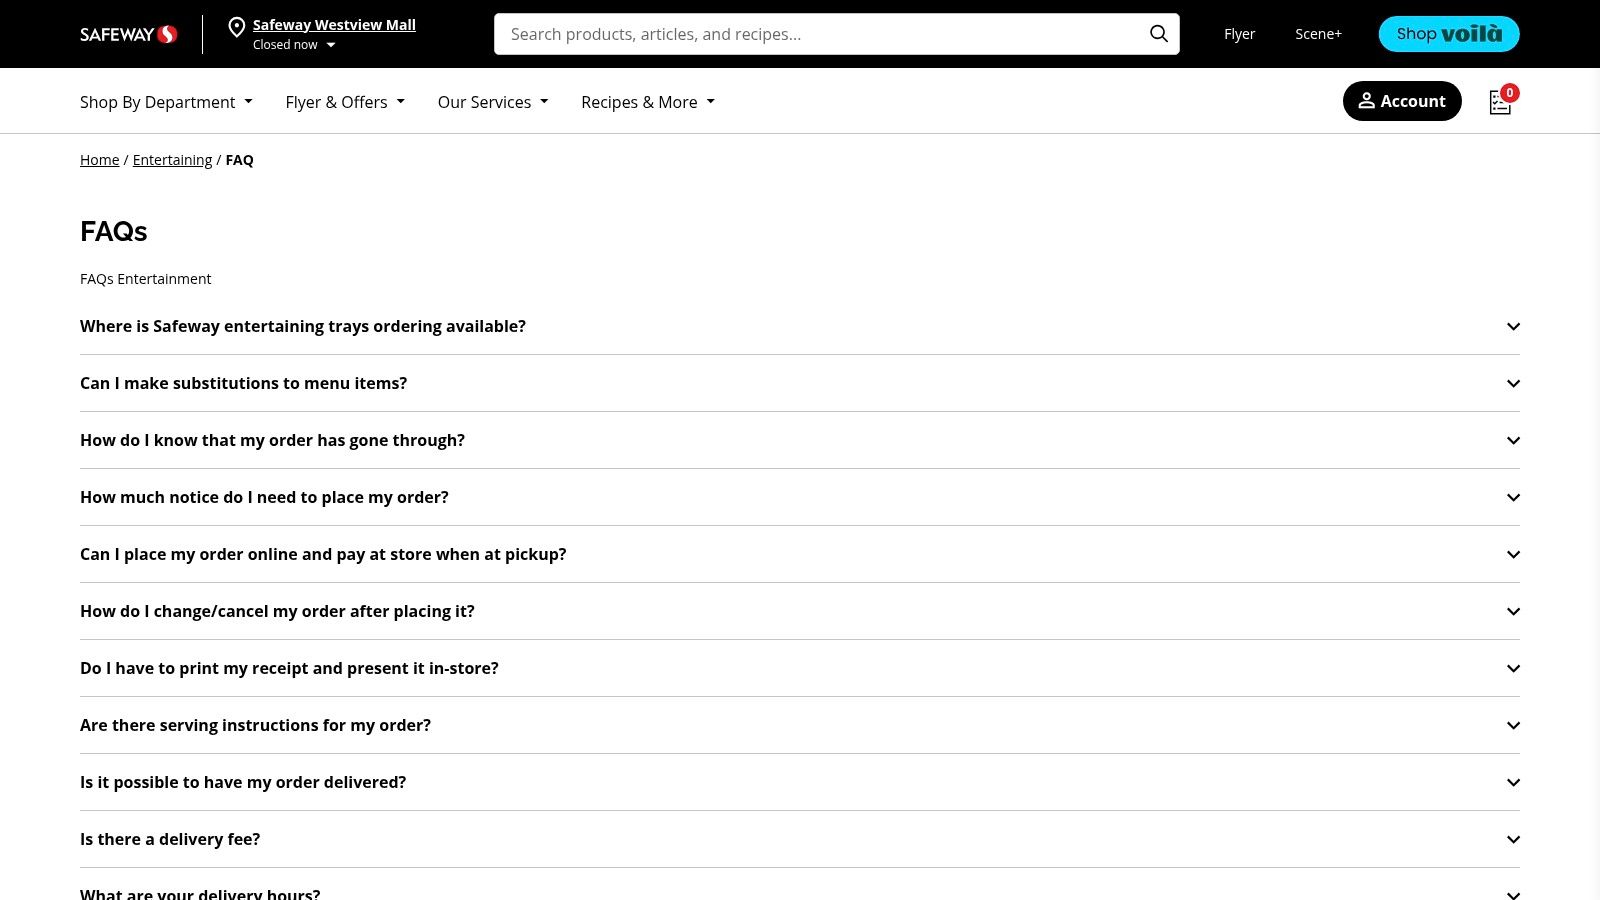Open Flyer & Offers menu
The height and width of the screenshot is (900, 1600).
click(x=345, y=102)
